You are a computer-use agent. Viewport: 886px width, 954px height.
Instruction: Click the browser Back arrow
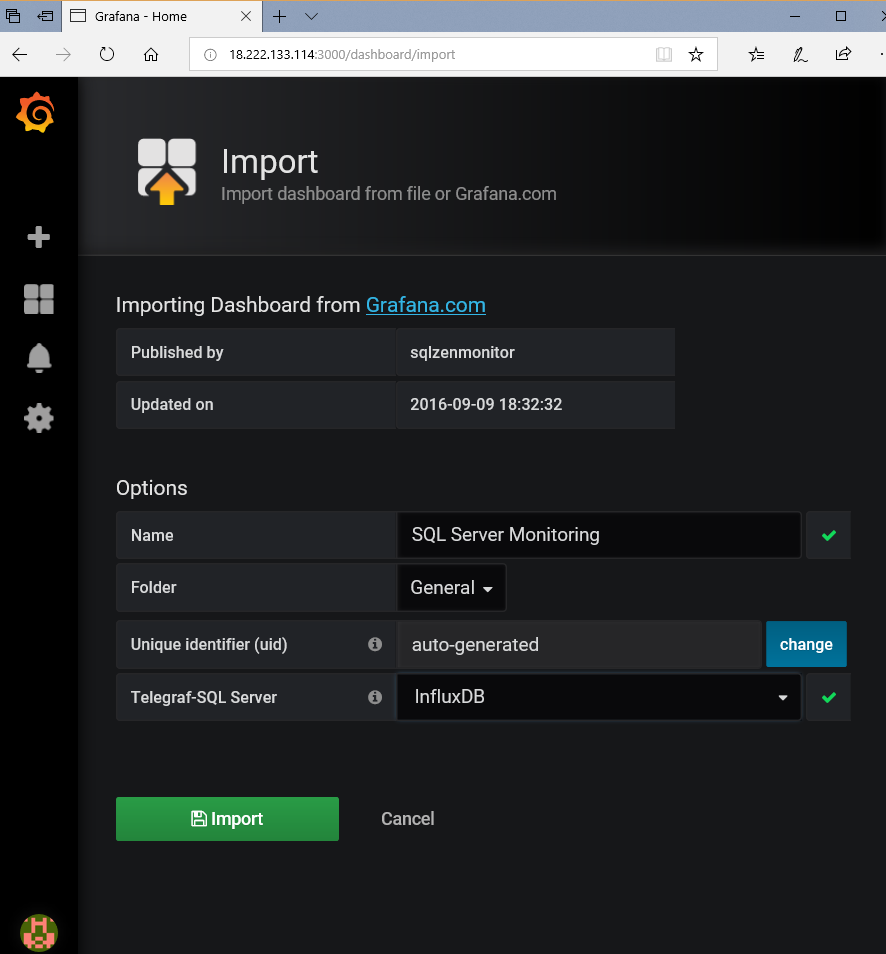pos(19,55)
